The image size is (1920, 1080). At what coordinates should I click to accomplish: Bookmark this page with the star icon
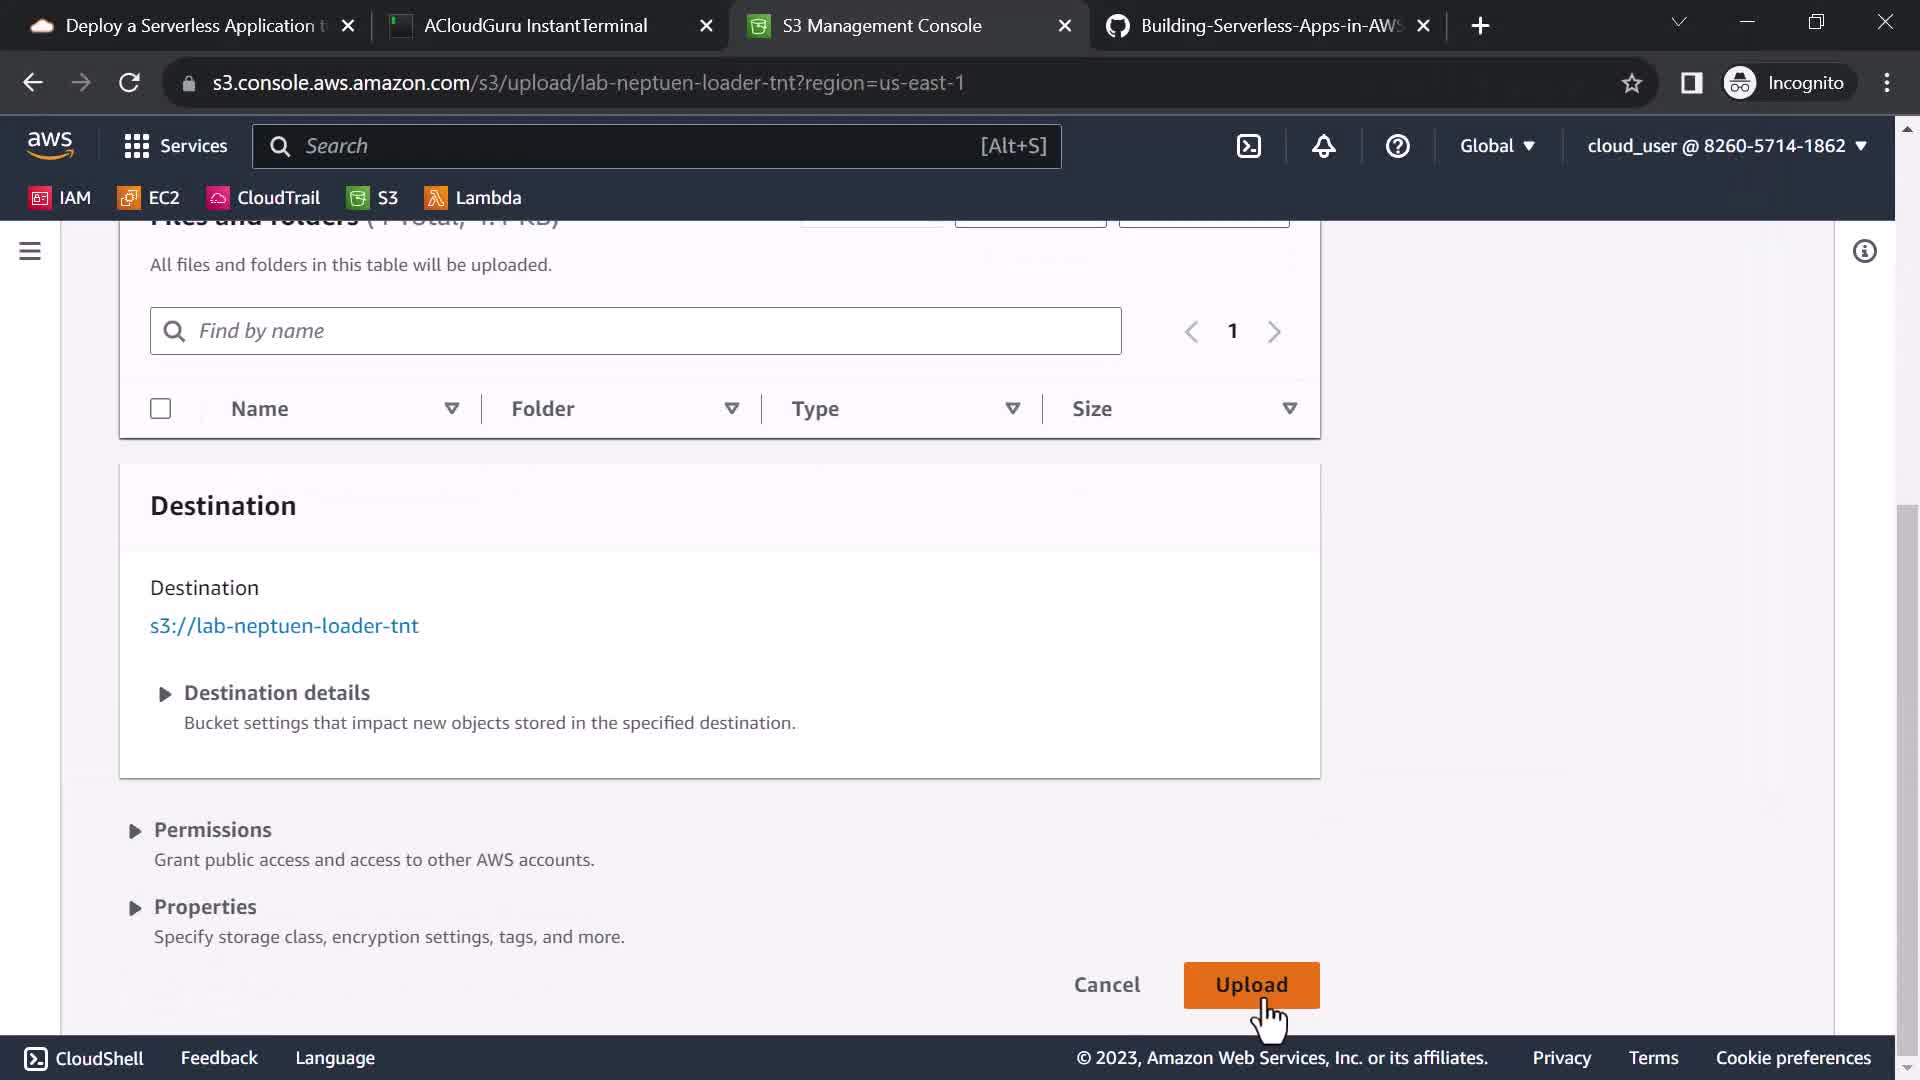[x=1631, y=83]
